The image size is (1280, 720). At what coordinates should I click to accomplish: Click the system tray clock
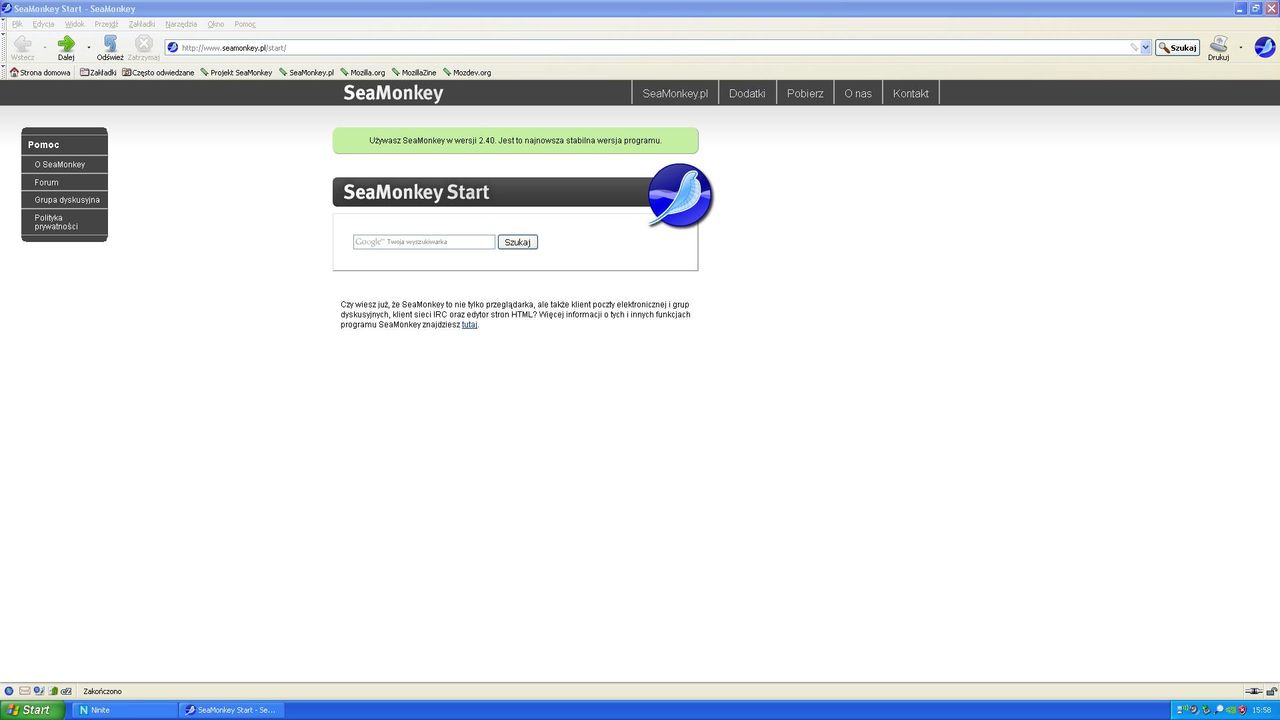click(1262, 710)
